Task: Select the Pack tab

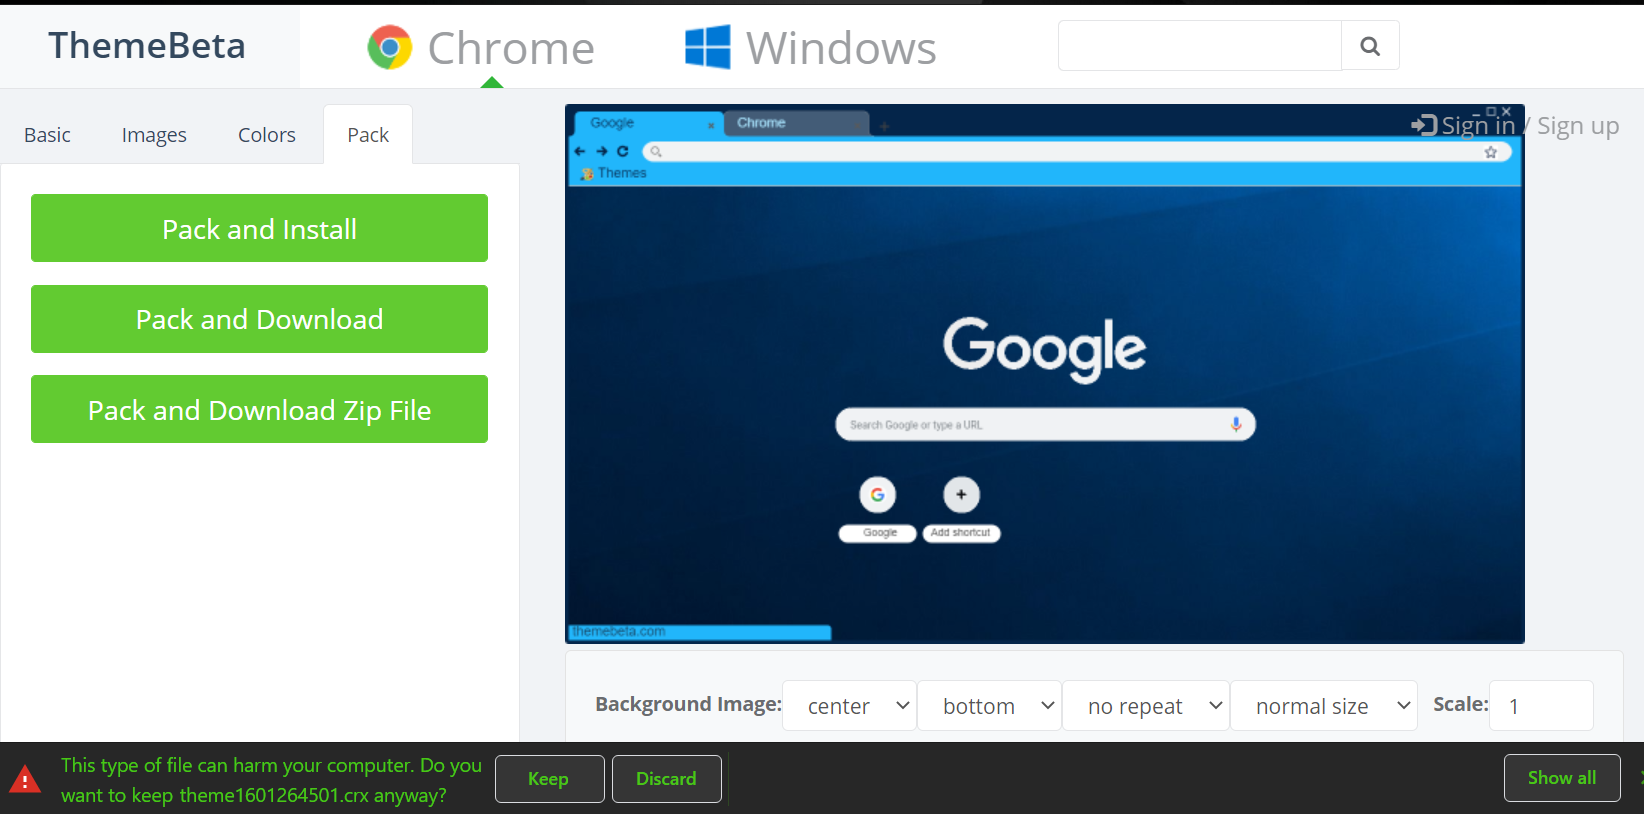Action: pyautogui.click(x=368, y=135)
